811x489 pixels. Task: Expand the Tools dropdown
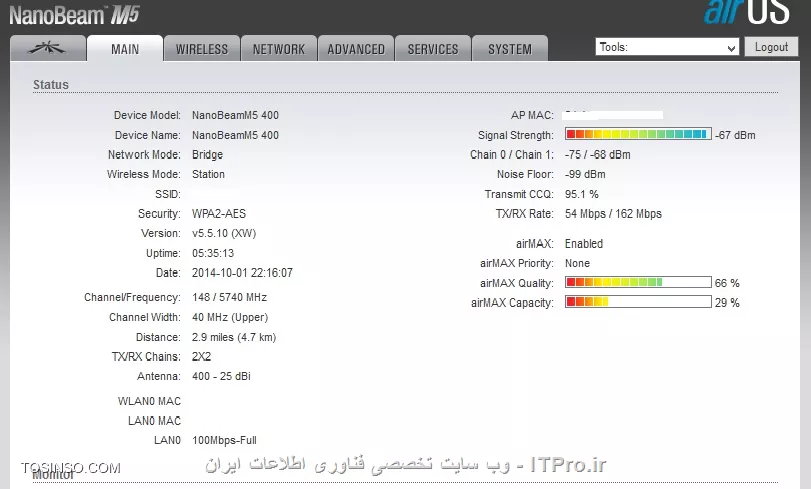pos(667,47)
